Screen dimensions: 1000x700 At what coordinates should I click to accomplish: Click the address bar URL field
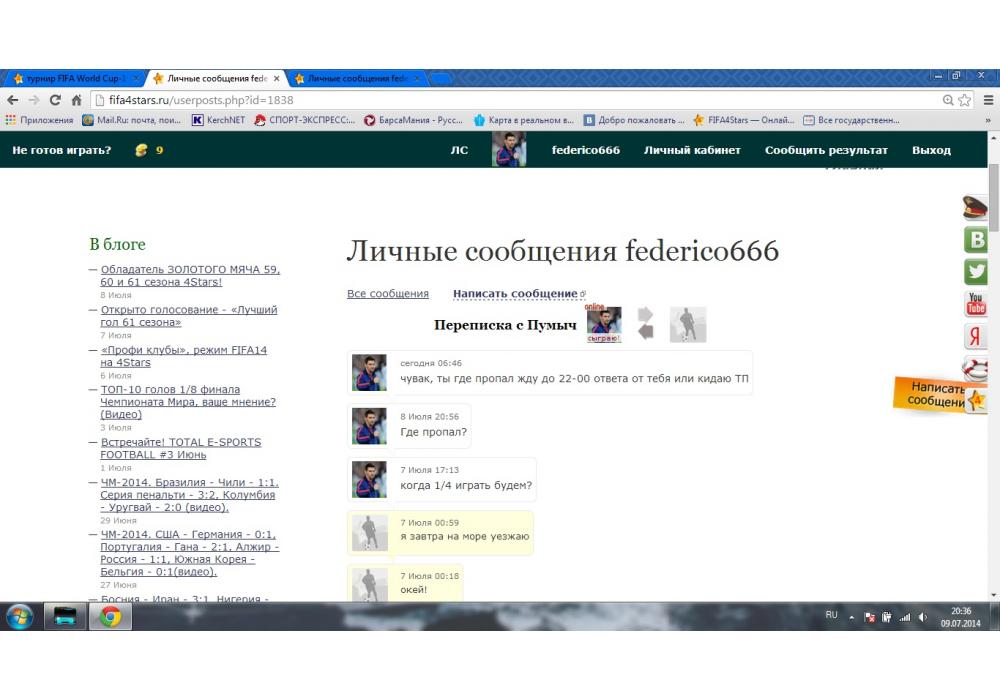[x=500, y=100]
